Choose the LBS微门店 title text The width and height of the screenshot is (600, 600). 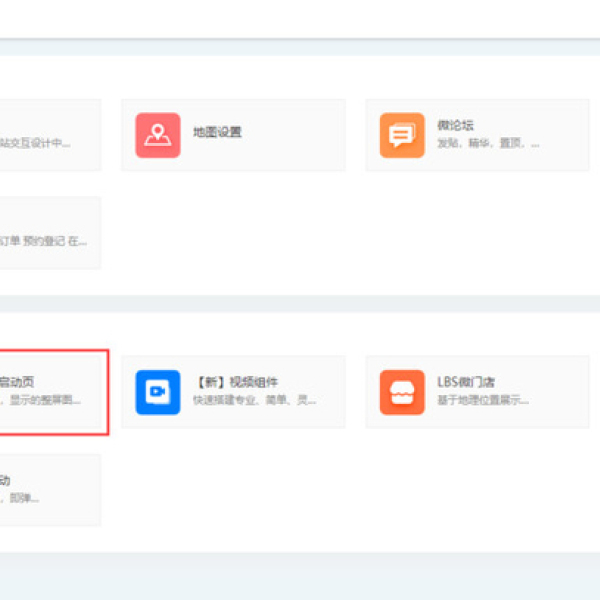tap(465, 382)
